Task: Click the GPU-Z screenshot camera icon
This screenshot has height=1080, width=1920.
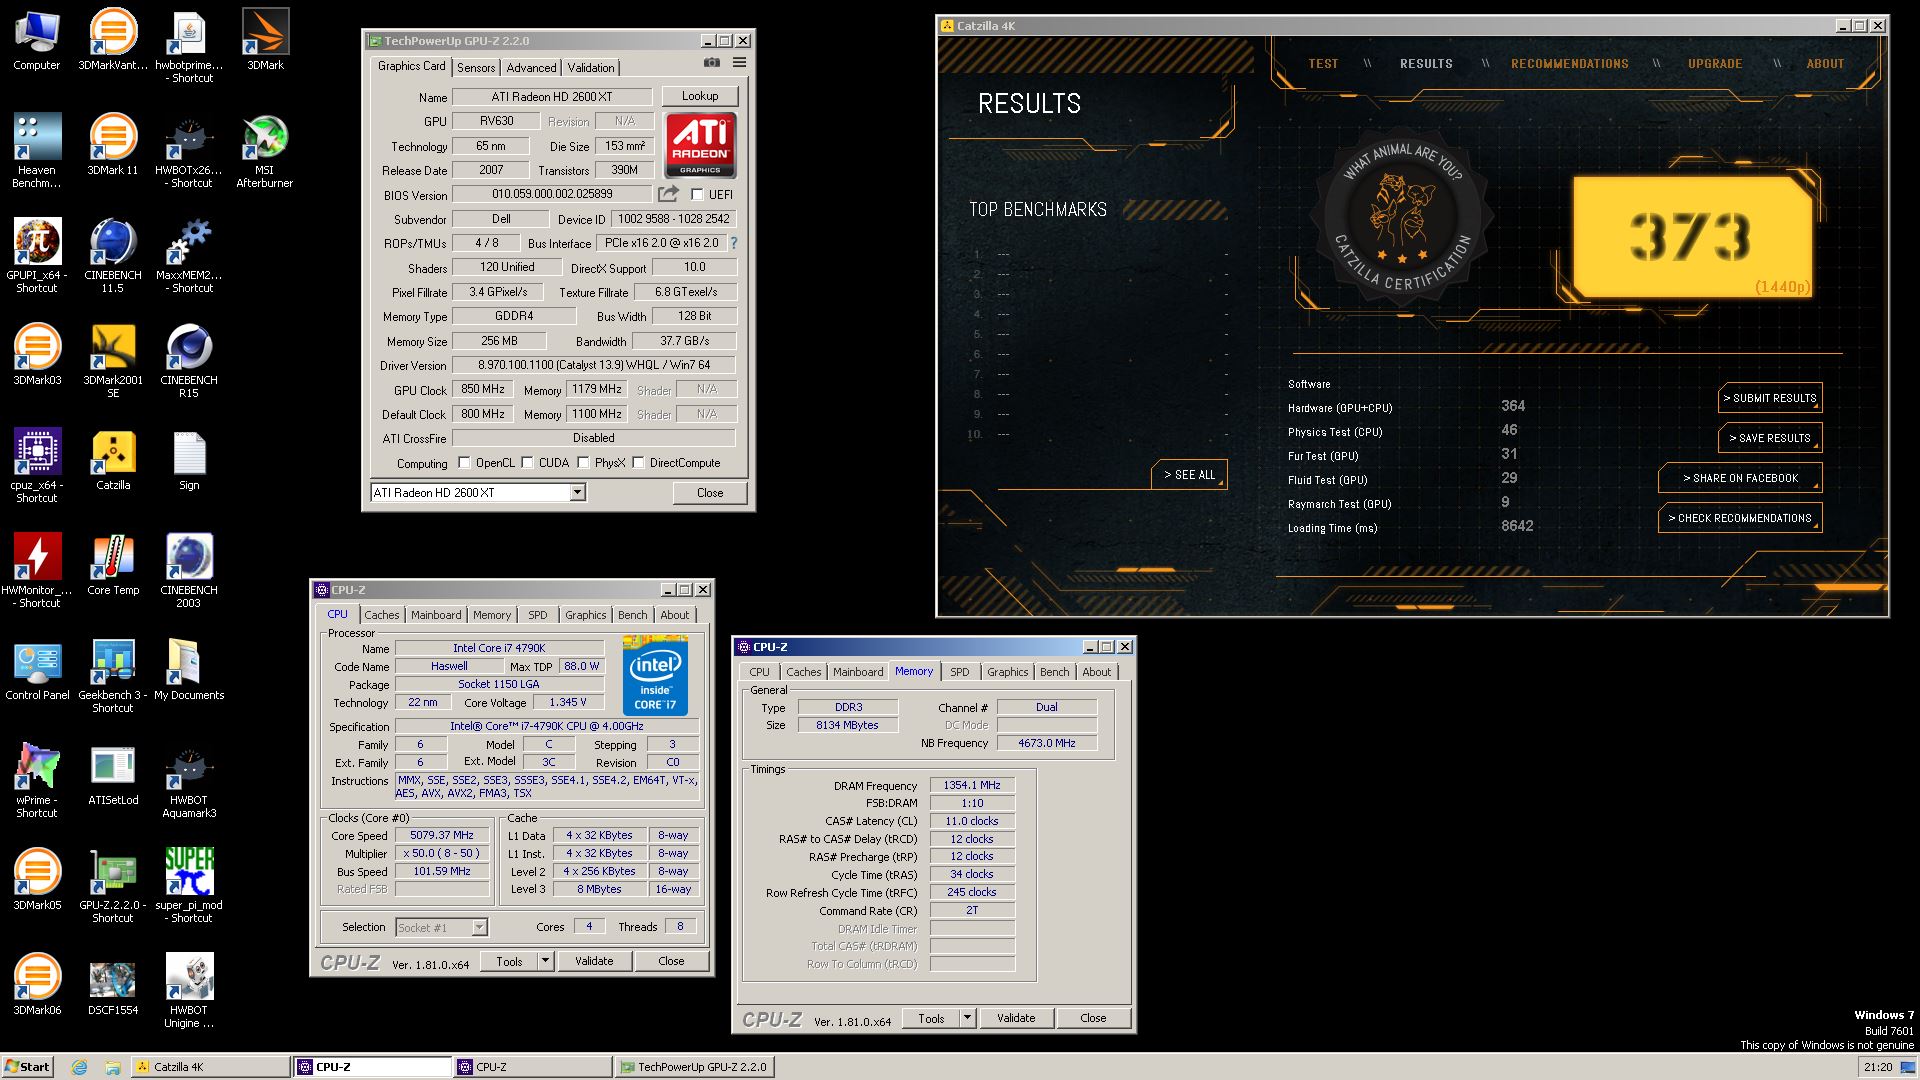Action: [x=711, y=63]
